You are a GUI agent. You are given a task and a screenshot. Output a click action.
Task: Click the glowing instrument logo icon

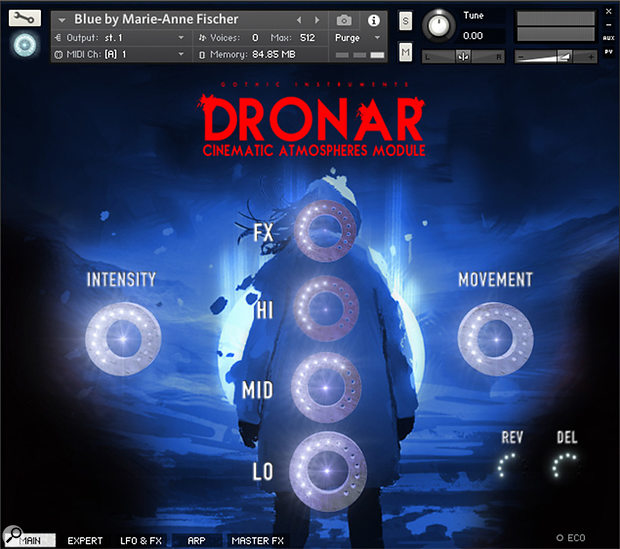point(25,45)
